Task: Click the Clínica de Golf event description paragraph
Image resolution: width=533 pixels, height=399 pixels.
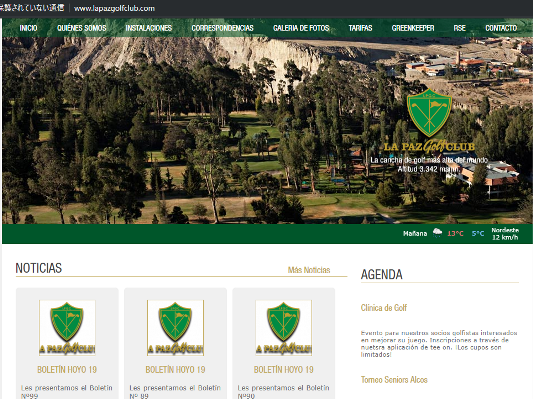Action: point(439,344)
